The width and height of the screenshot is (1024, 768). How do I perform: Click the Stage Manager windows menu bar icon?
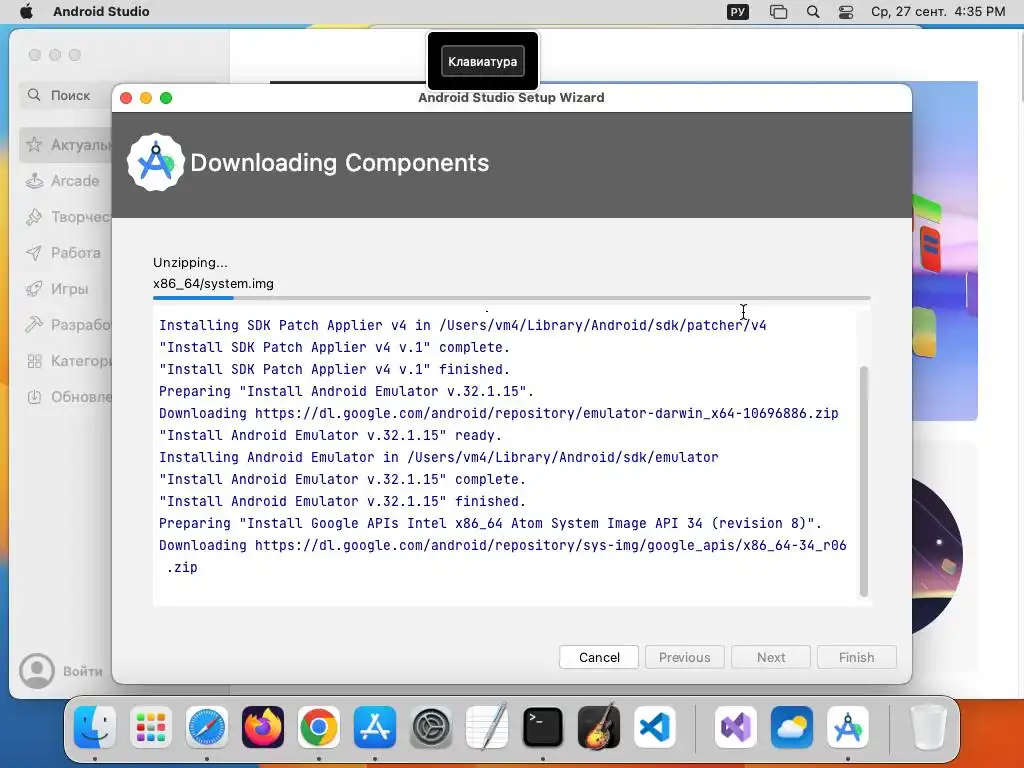pos(778,12)
